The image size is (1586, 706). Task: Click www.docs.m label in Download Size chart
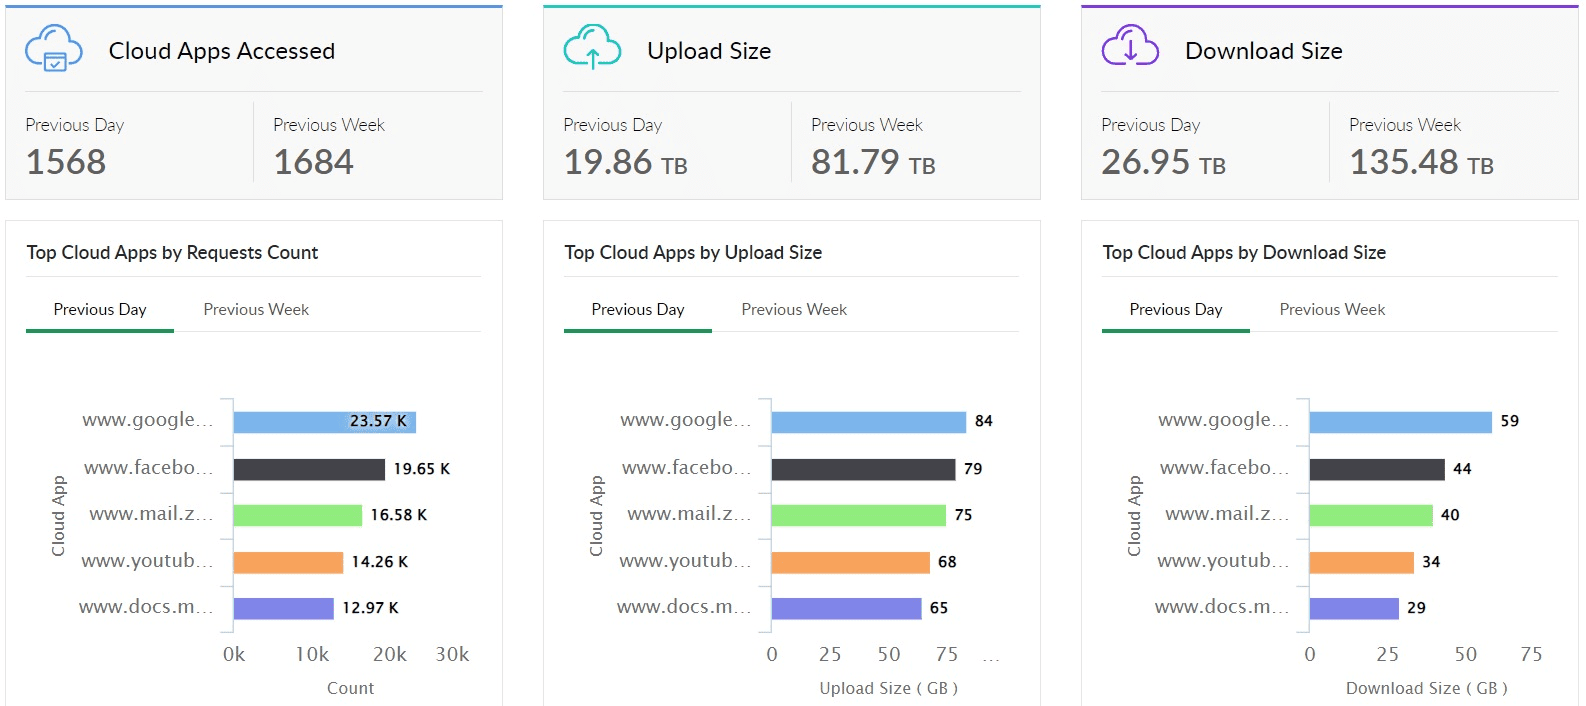[x=1222, y=607]
